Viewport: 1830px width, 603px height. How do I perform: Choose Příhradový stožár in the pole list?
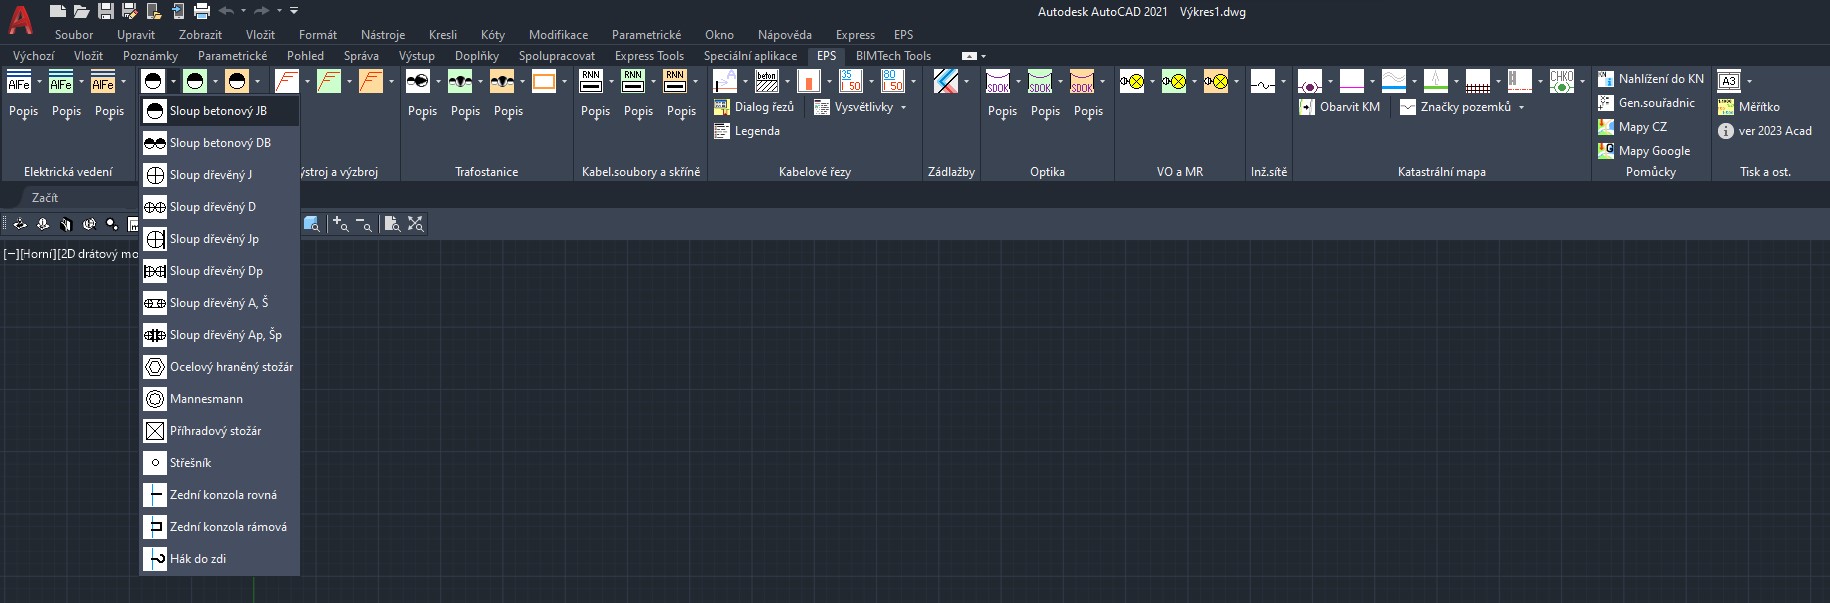(215, 431)
